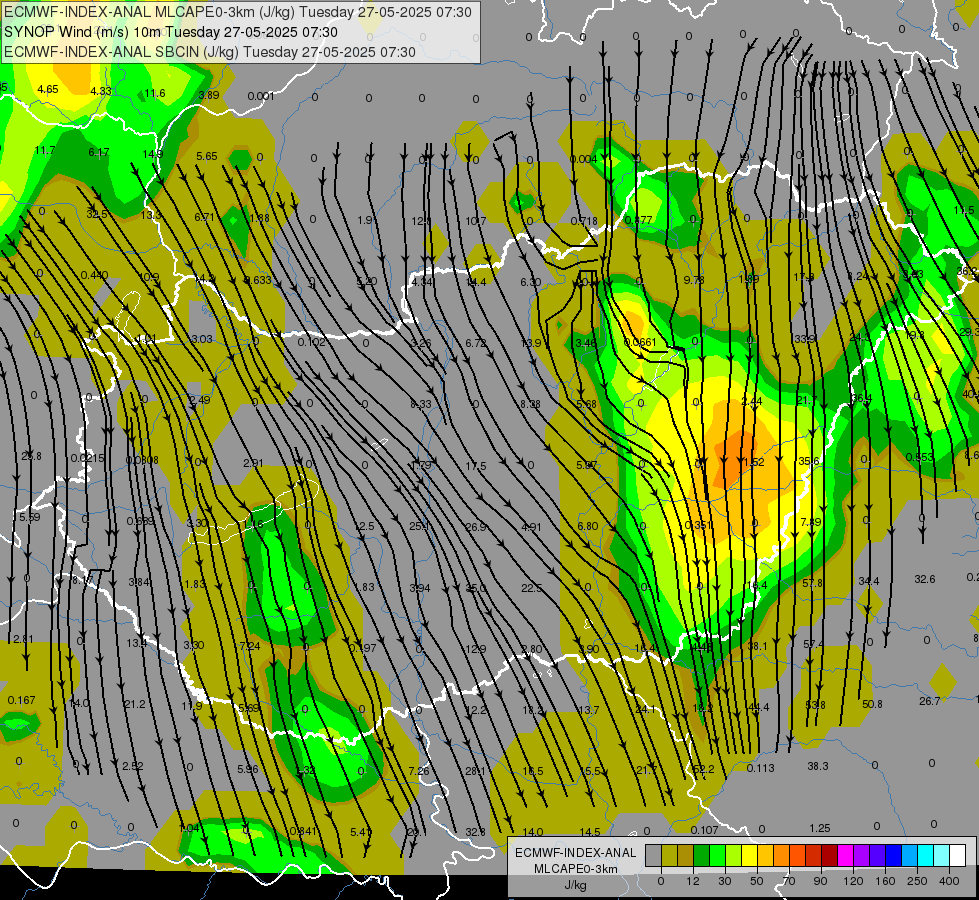Click the 250 tick label on the legend

(x=917, y=881)
